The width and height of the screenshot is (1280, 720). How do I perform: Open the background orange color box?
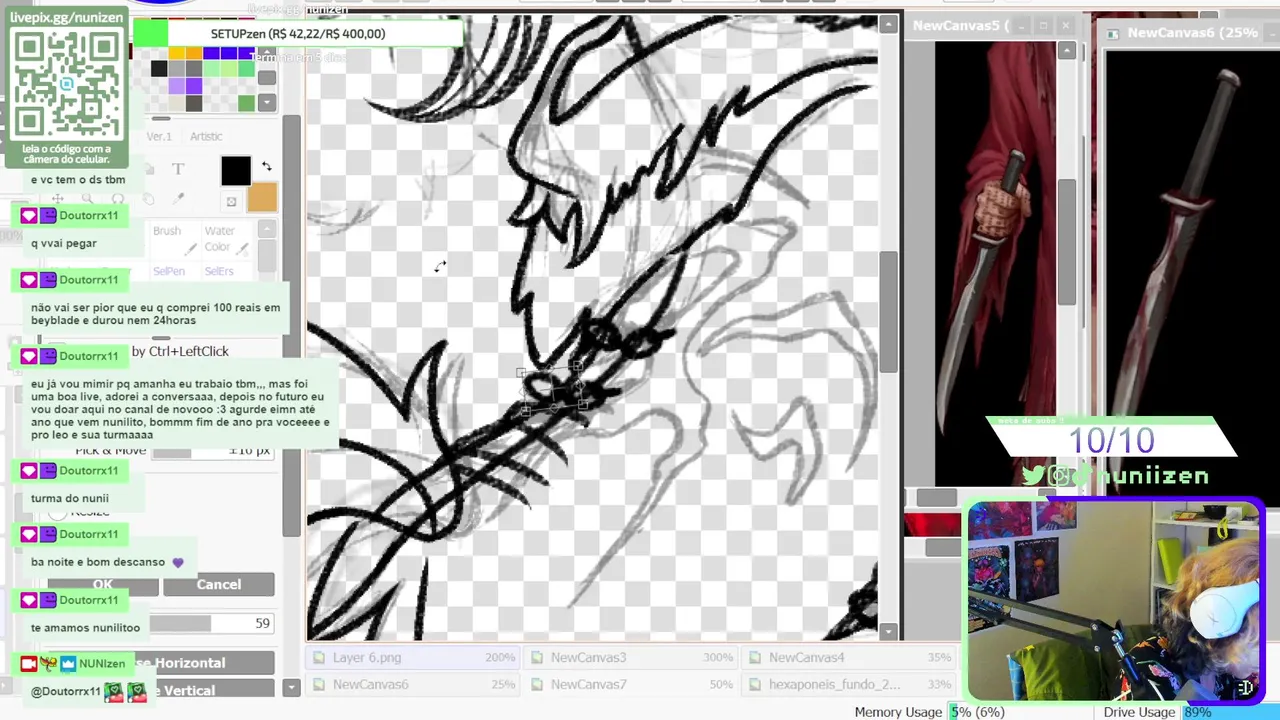pyautogui.click(x=261, y=197)
